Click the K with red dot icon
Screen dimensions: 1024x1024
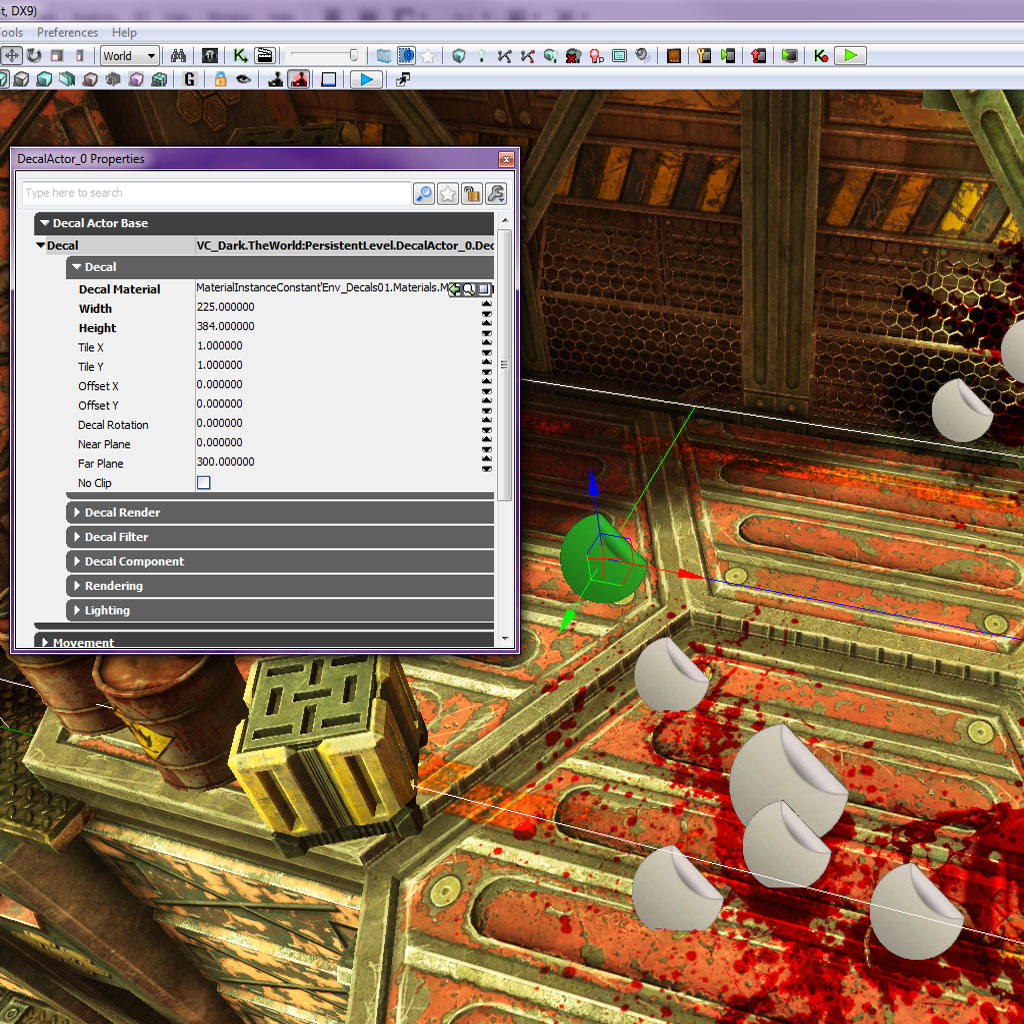821,56
